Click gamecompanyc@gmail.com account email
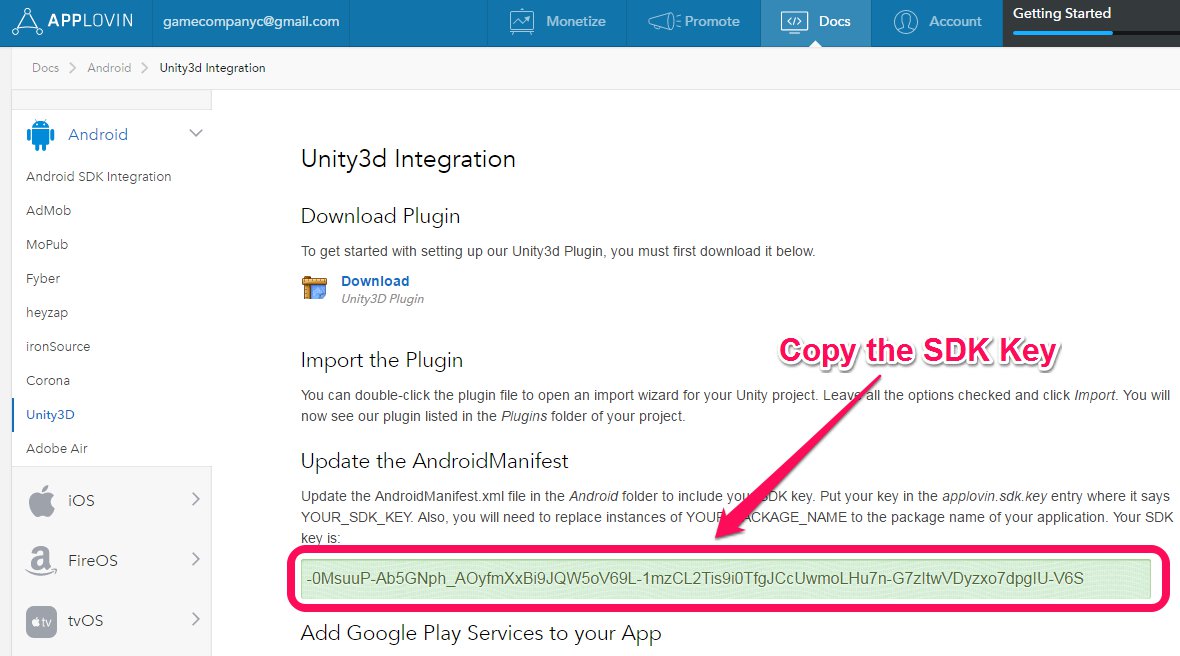This screenshot has width=1180, height=656. click(x=251, y=22)
